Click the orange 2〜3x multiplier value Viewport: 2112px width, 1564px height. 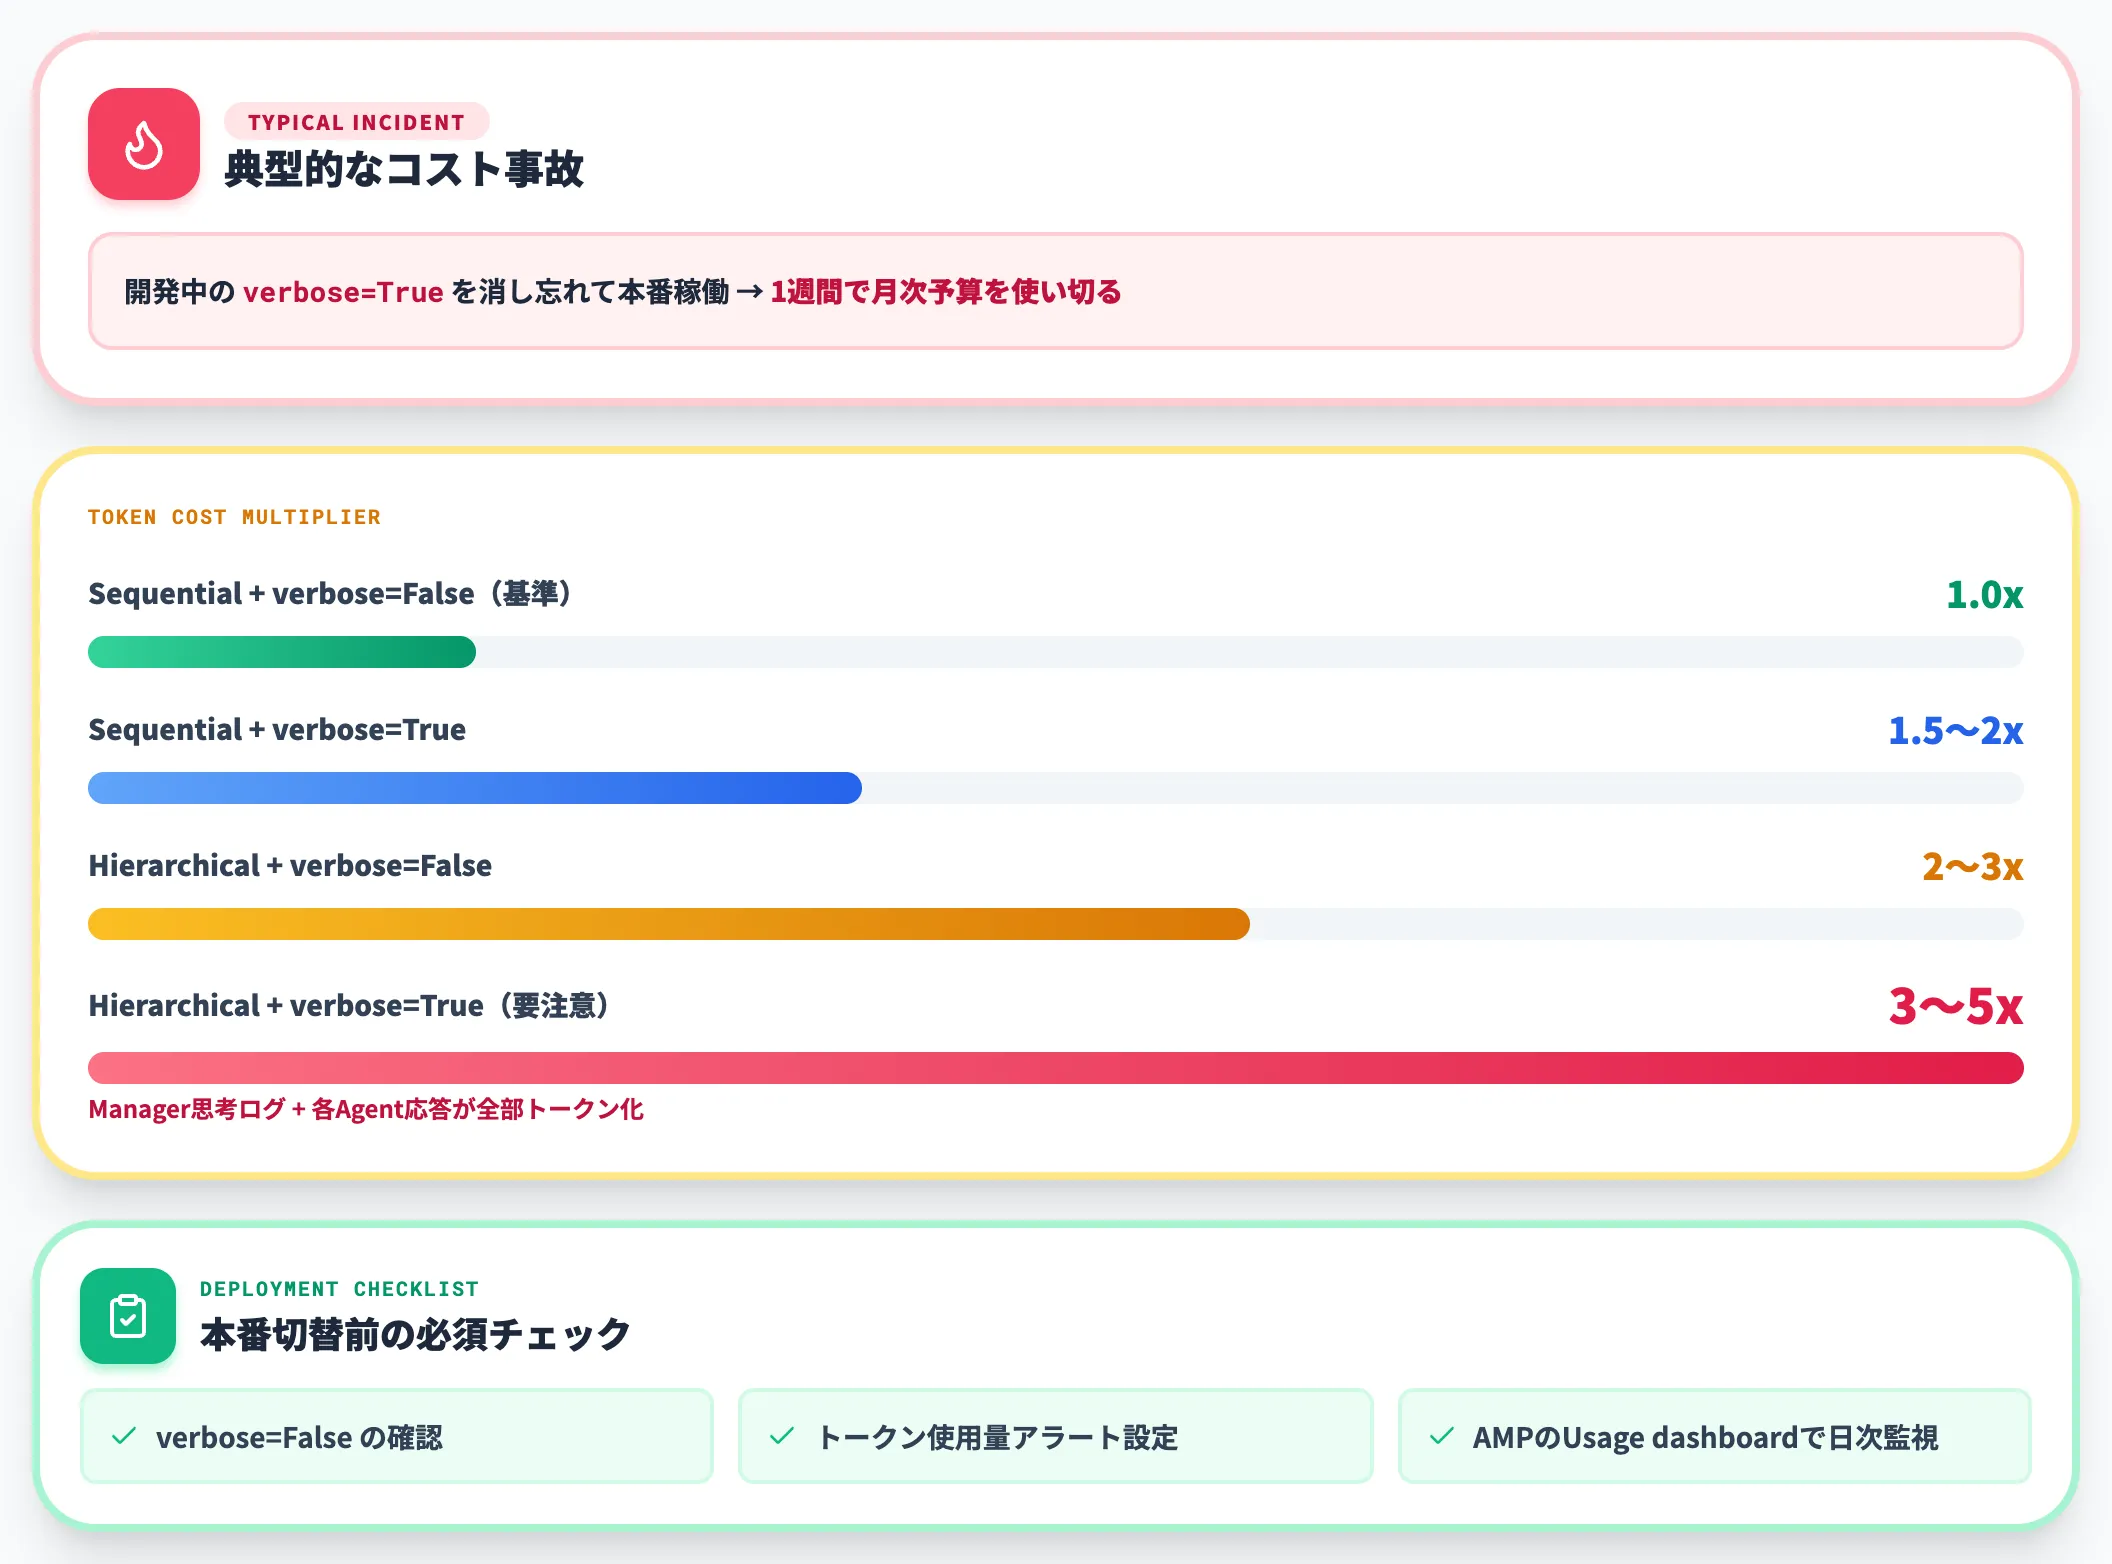click(1972, 867)
